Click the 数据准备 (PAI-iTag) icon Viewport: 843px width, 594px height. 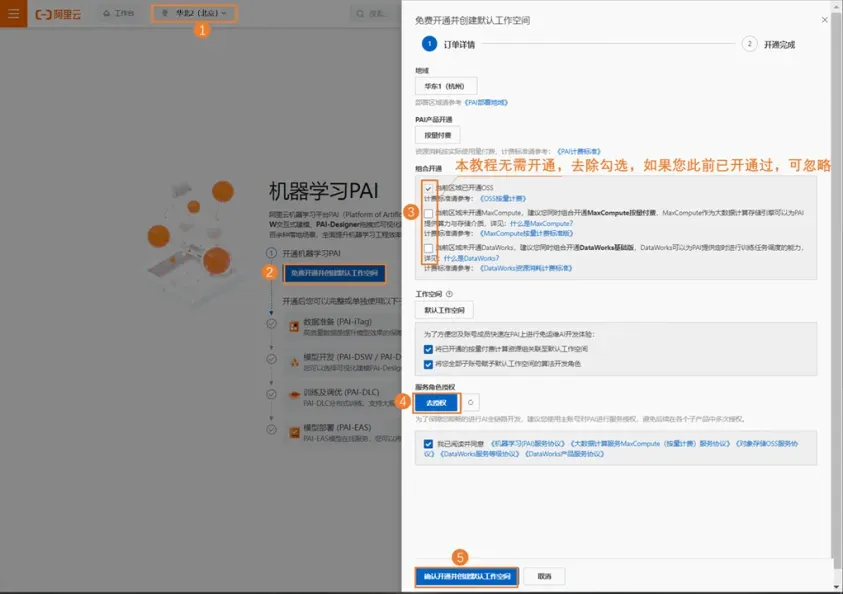click(294, 325)
